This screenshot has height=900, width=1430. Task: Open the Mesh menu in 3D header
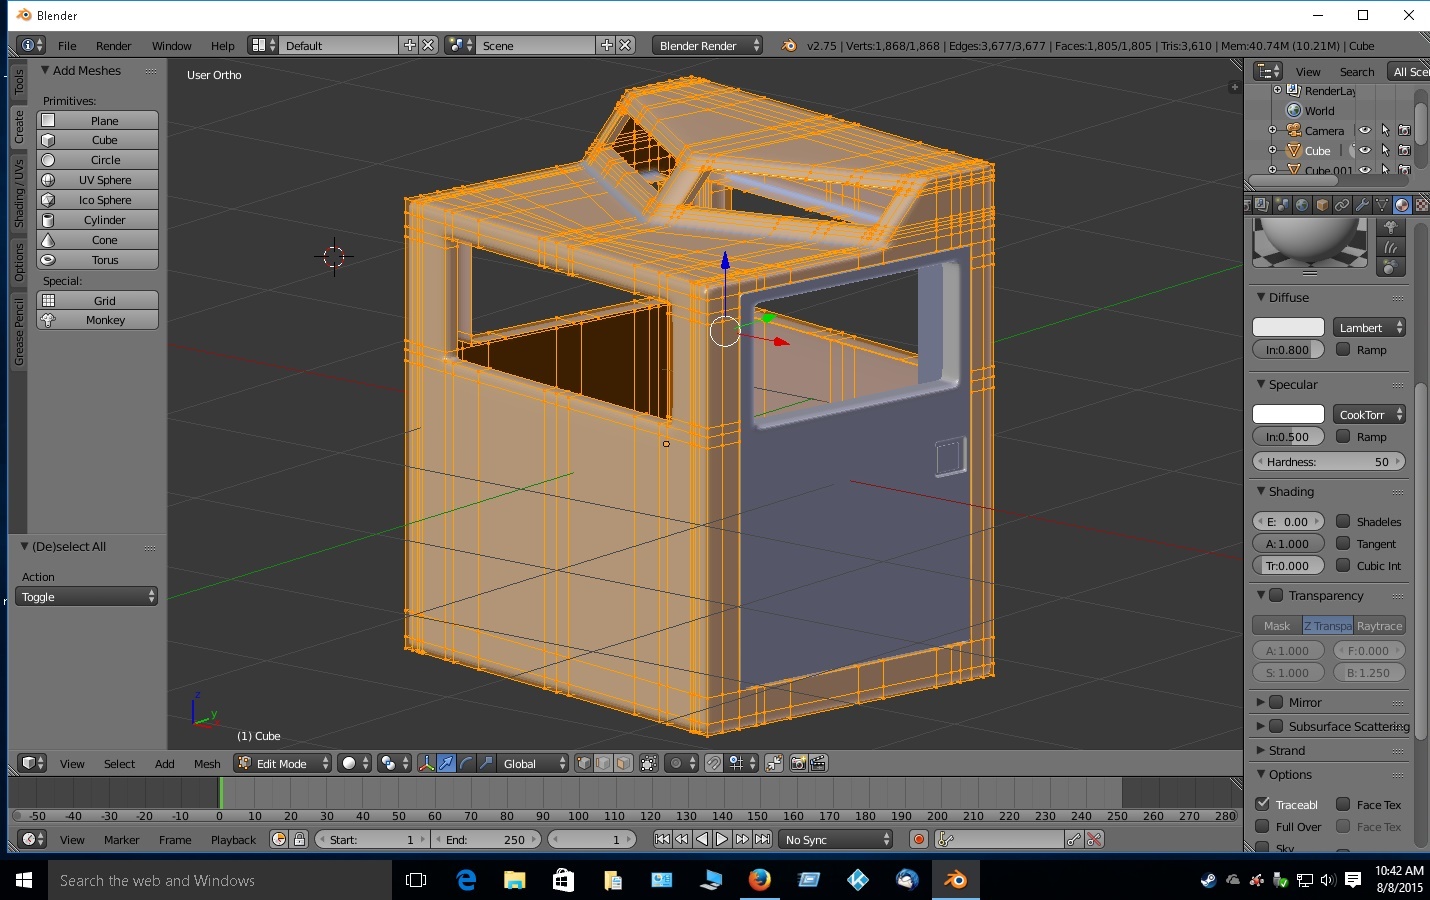(207, 764)
